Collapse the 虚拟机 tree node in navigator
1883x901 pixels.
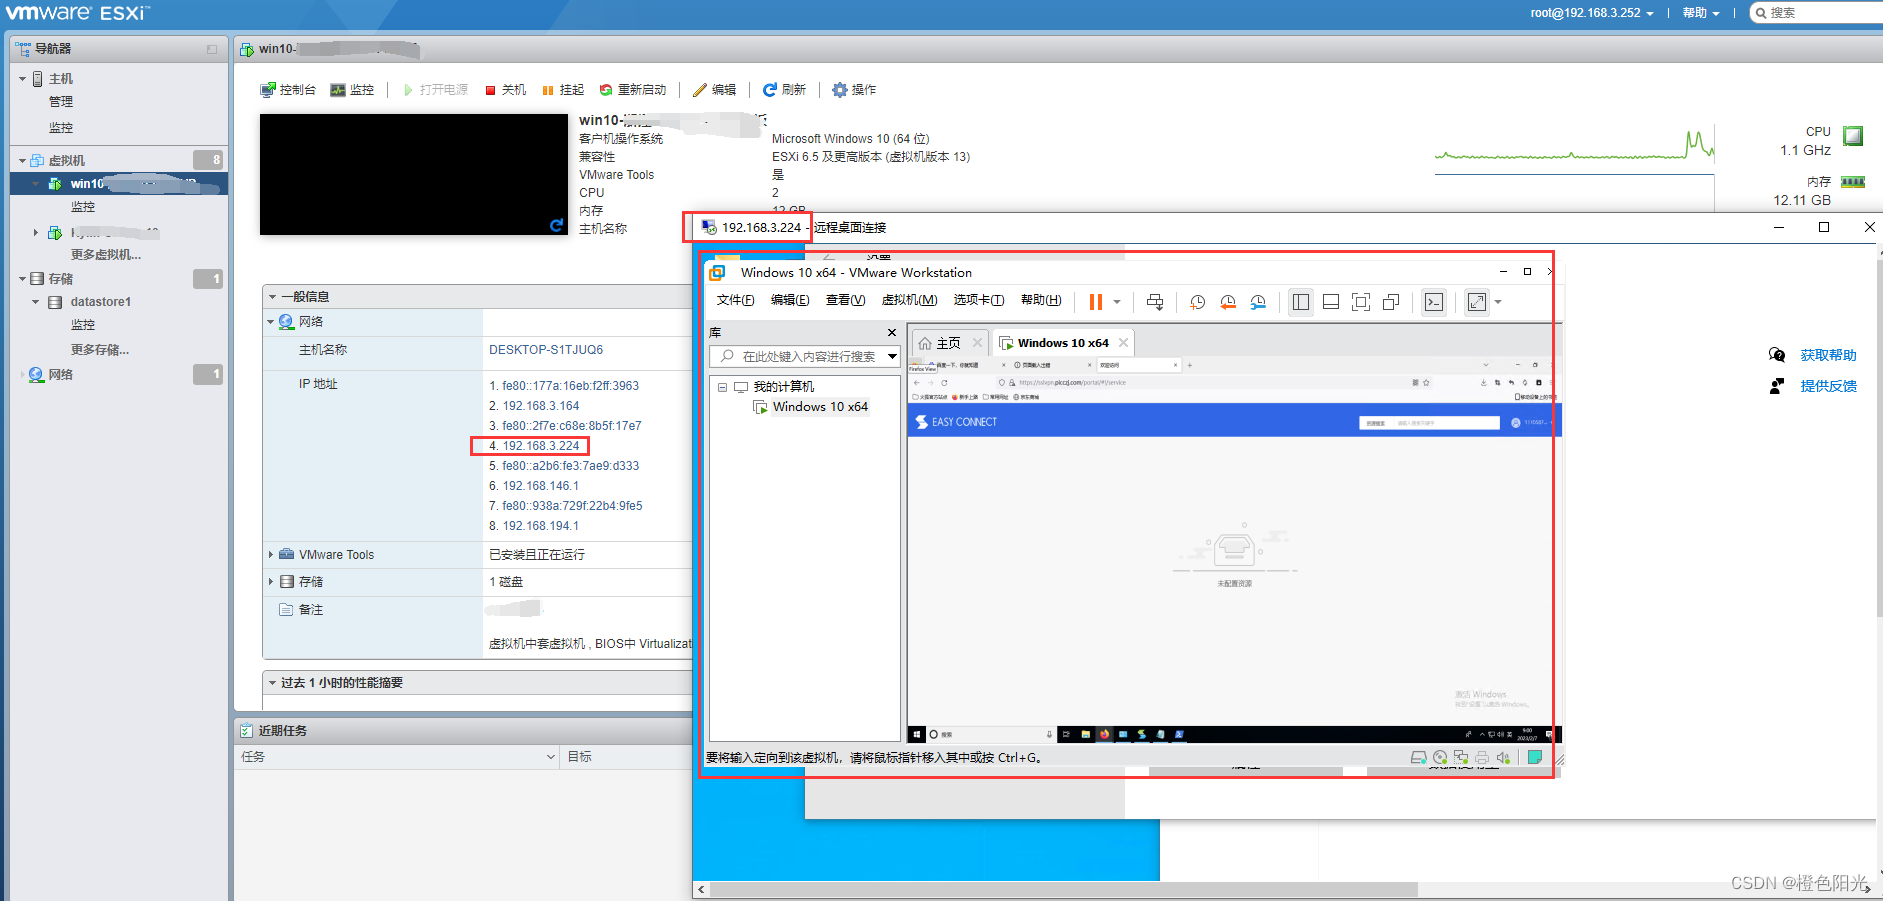(22, 160)
